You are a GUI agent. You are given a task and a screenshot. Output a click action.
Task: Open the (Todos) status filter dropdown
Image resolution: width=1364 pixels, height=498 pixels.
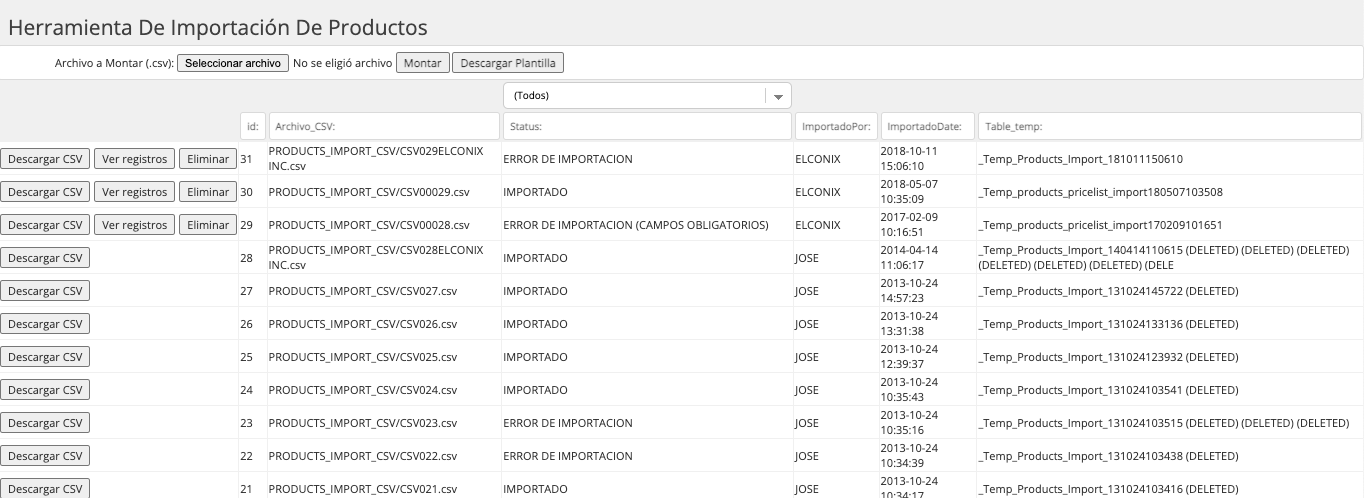[647, 96]
